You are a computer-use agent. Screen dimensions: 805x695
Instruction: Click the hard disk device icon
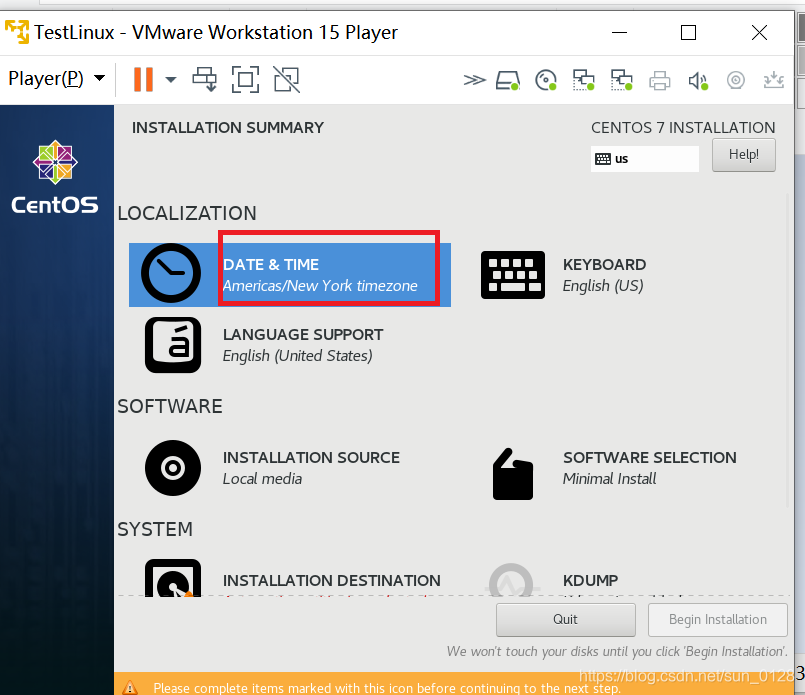pos(508,81)
